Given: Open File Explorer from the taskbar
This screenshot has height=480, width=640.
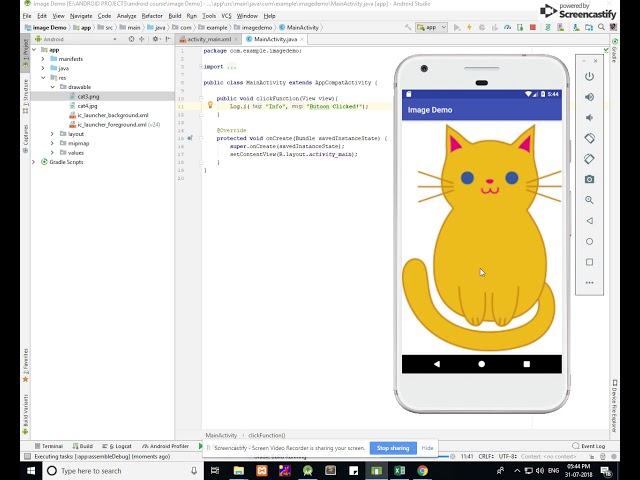Looking at the screenshot, I should pos(239,471).
